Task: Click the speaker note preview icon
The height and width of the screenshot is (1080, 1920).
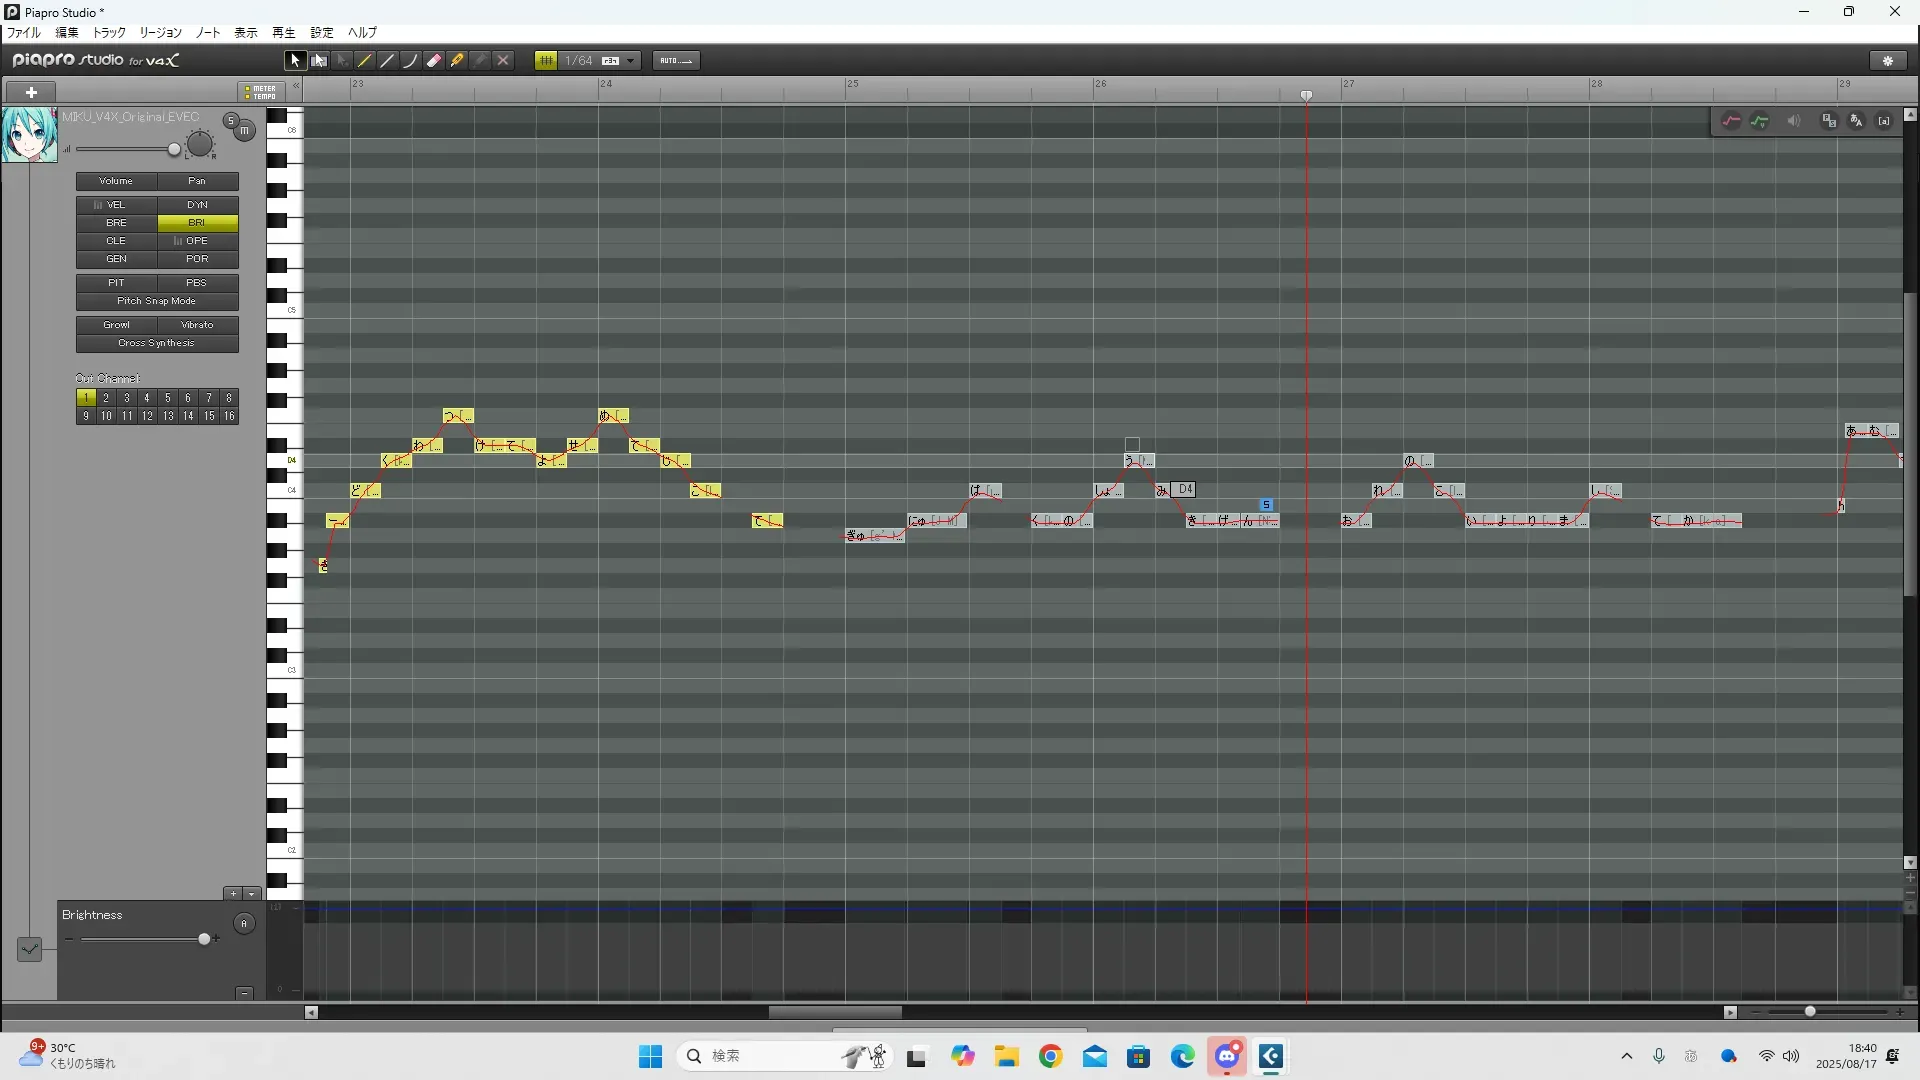Action: 1794,121
